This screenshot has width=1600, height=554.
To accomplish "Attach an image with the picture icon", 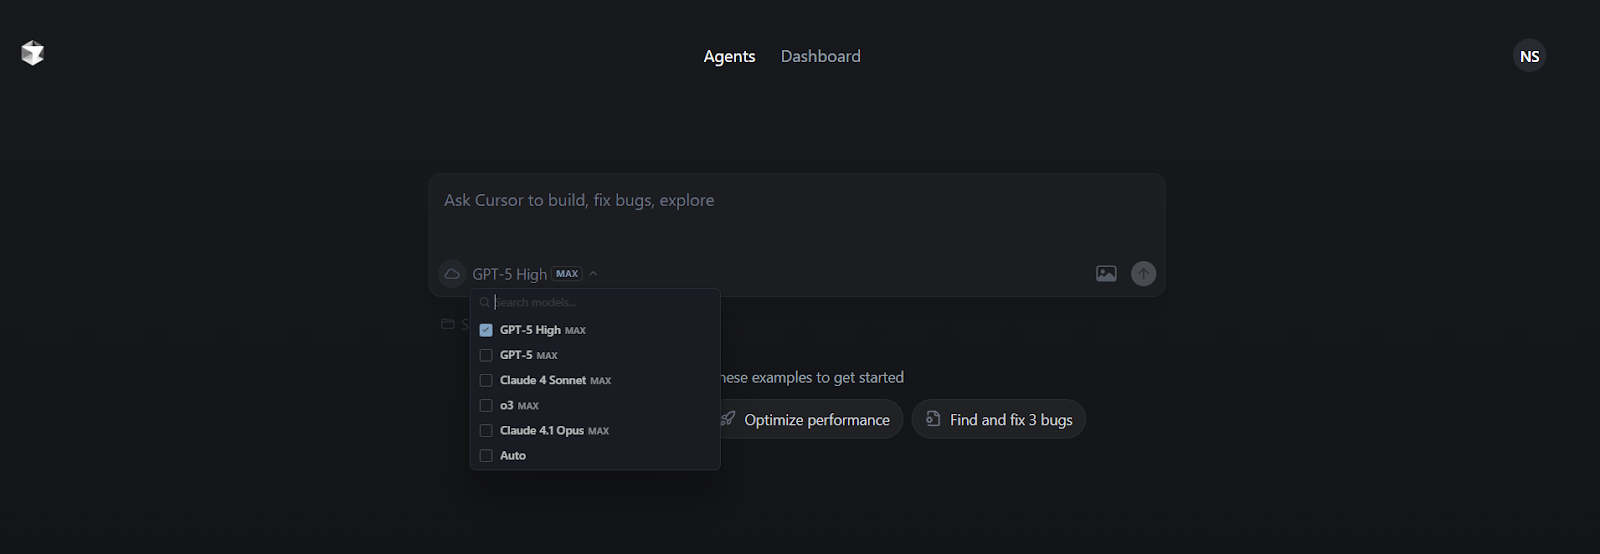I will (x=1106, y=274).
